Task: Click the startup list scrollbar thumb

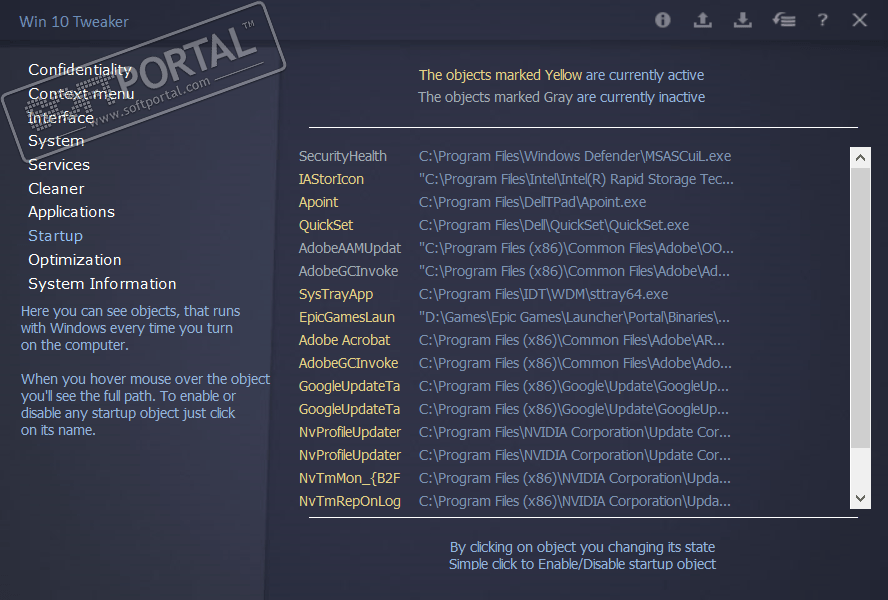Action: (x=860, y=308)
